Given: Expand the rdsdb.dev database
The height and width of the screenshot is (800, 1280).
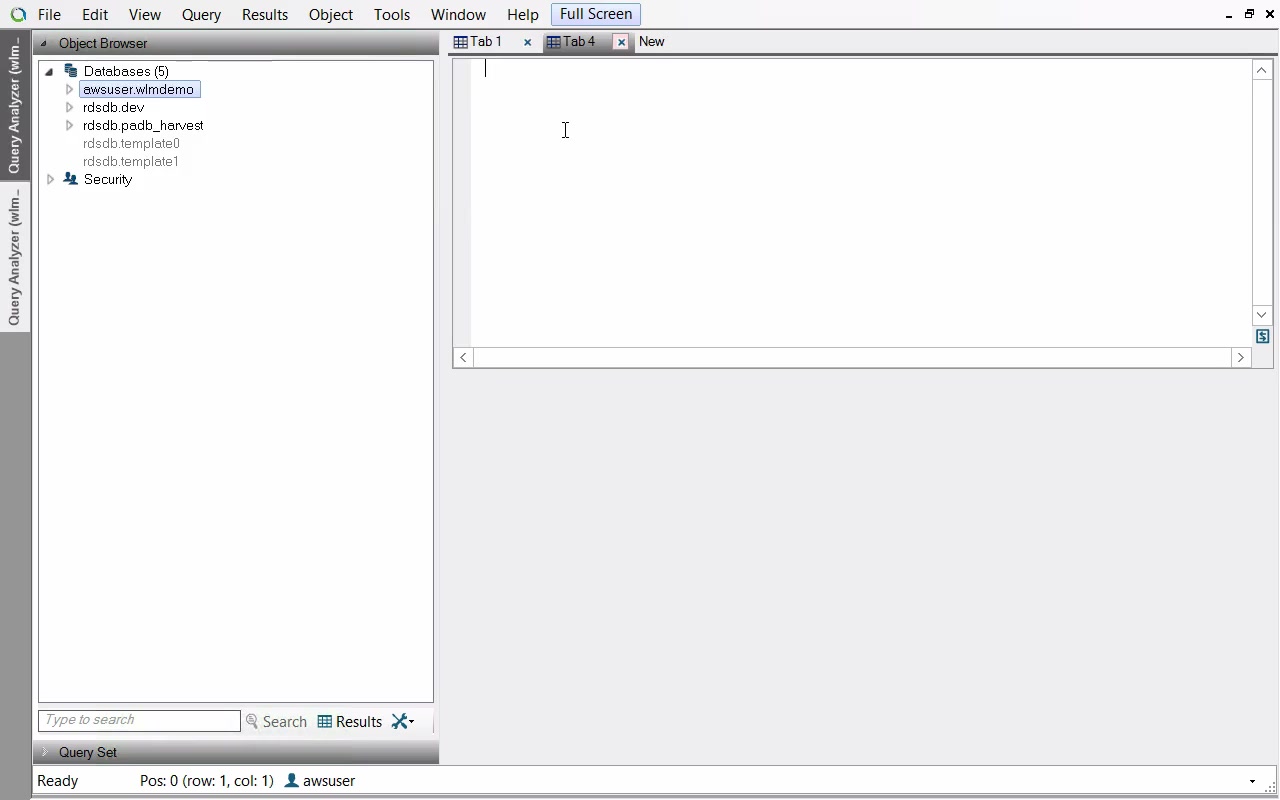Looking at the screenshot, I should [69, 107].
